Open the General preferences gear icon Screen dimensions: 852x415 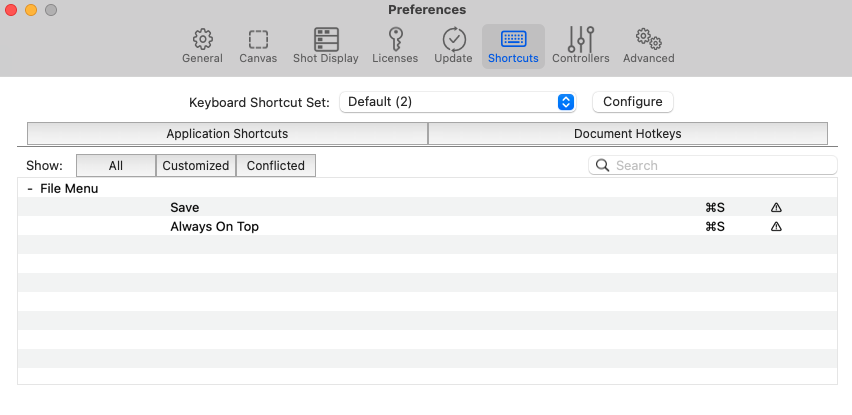point(202,40)
